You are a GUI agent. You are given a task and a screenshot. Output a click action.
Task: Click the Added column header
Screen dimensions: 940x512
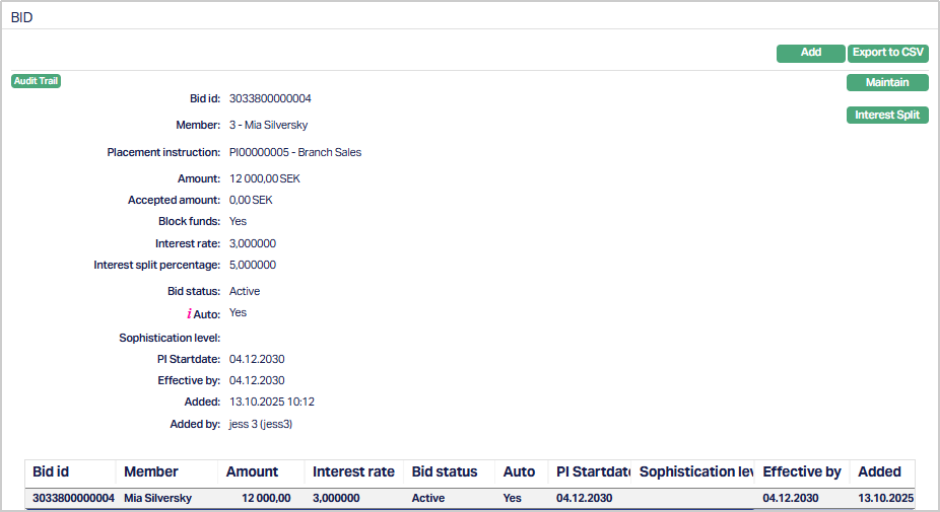coord(879,472)
